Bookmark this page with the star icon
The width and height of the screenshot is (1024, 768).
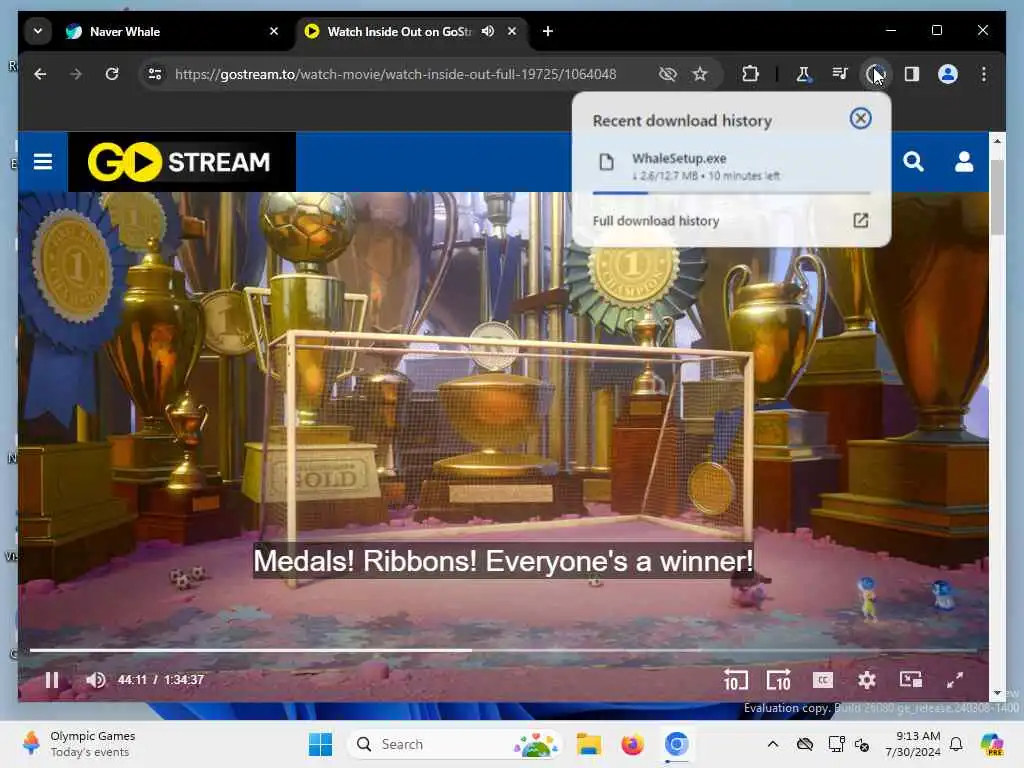(x=700, y=74)
